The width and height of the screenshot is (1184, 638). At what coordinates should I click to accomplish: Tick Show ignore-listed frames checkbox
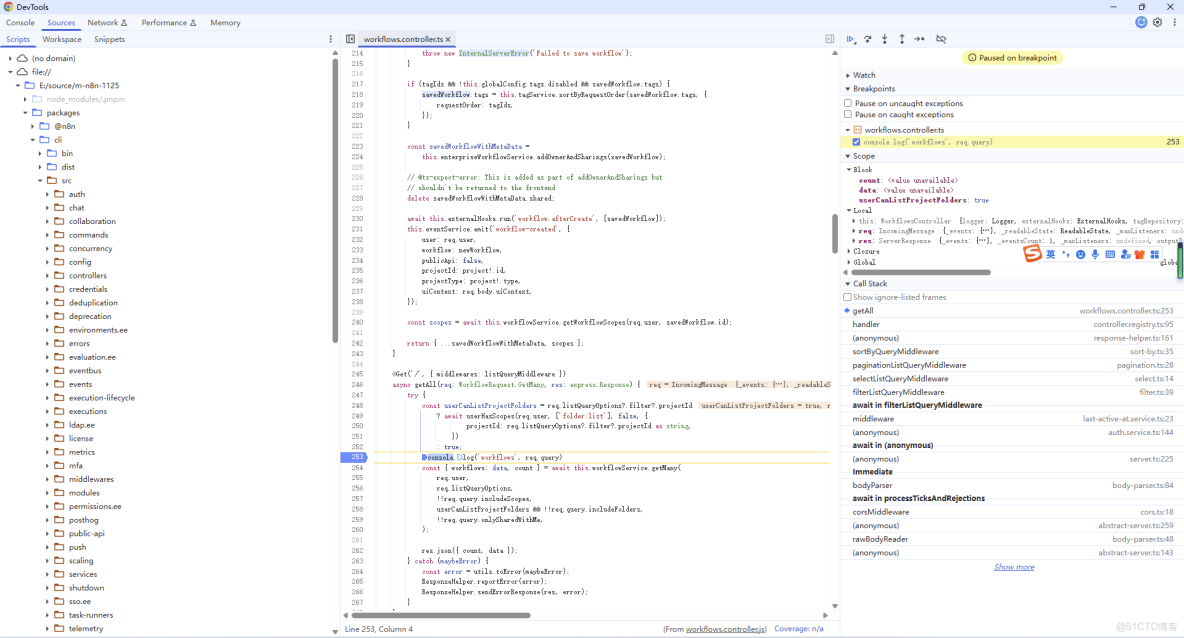pyautogui.click(x=848, y=297)
